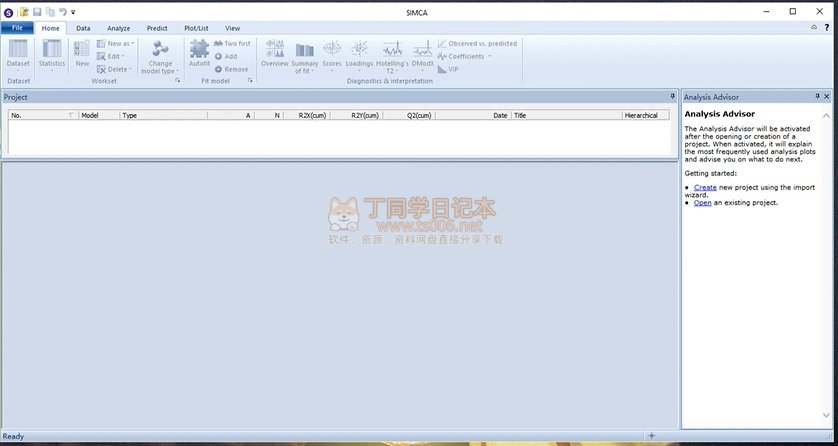
Task: Click the Overview plots icon
Action: pos(275,49)
